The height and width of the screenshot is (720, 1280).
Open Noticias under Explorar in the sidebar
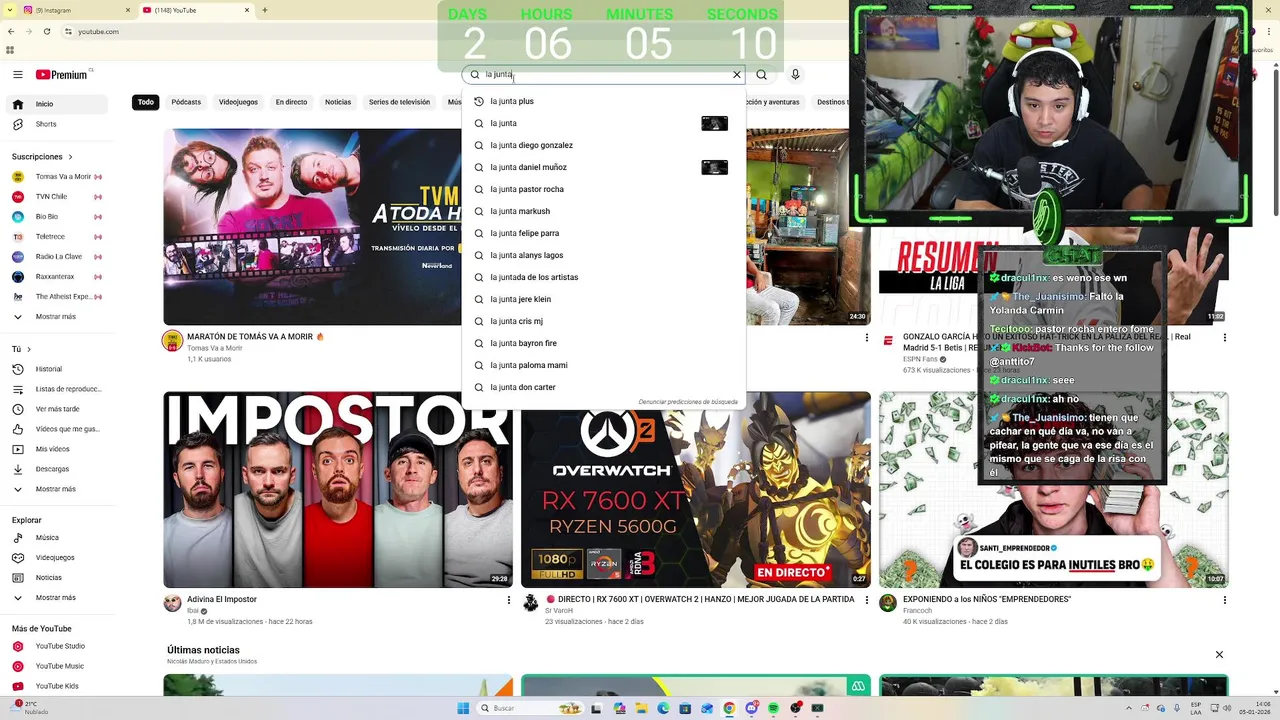[56, 578]
